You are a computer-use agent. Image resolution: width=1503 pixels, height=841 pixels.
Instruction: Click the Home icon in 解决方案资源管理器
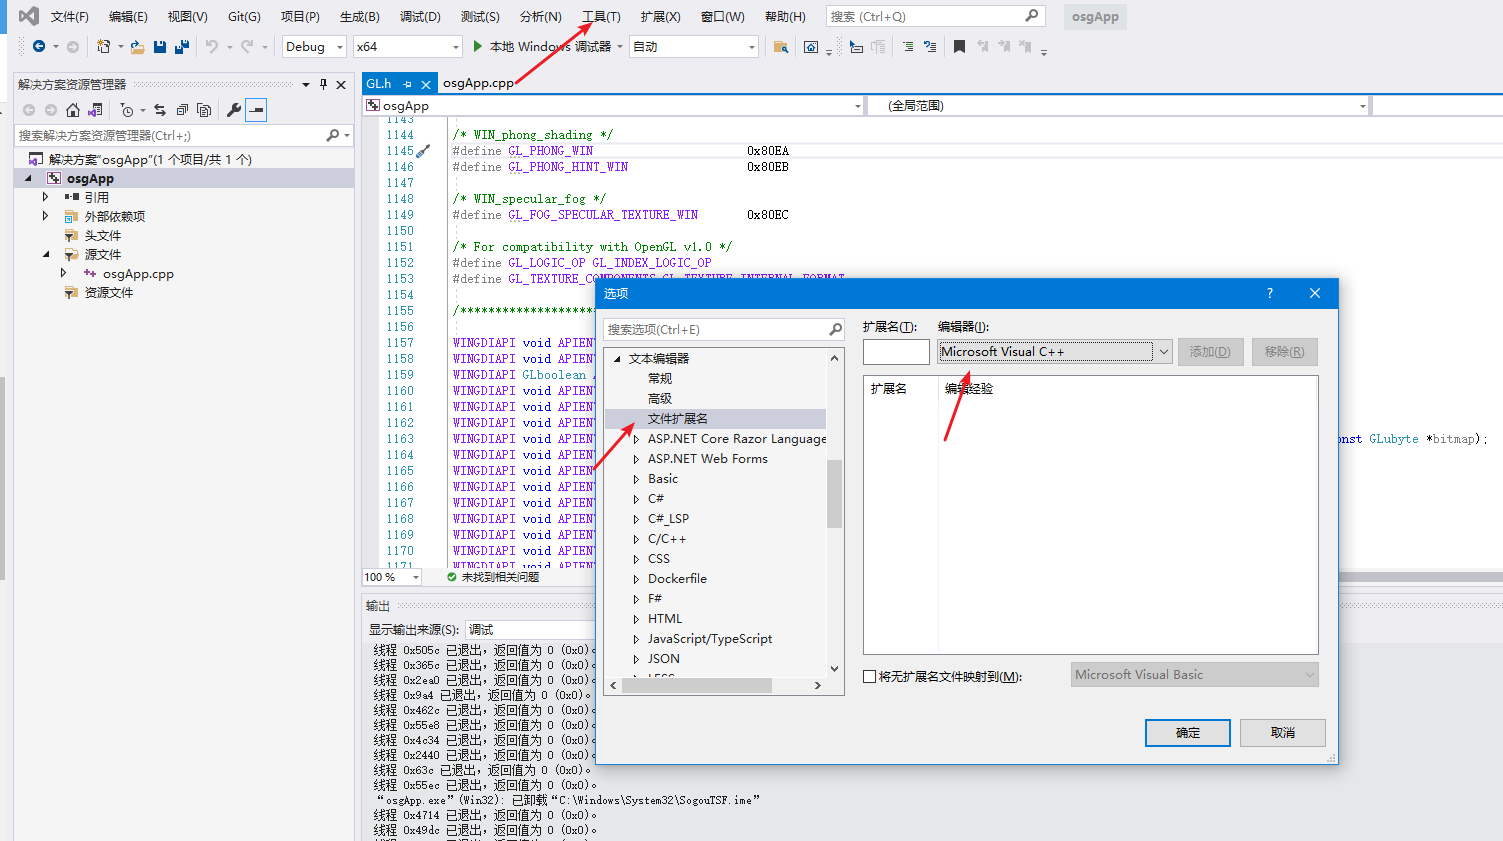click(74, 110)
